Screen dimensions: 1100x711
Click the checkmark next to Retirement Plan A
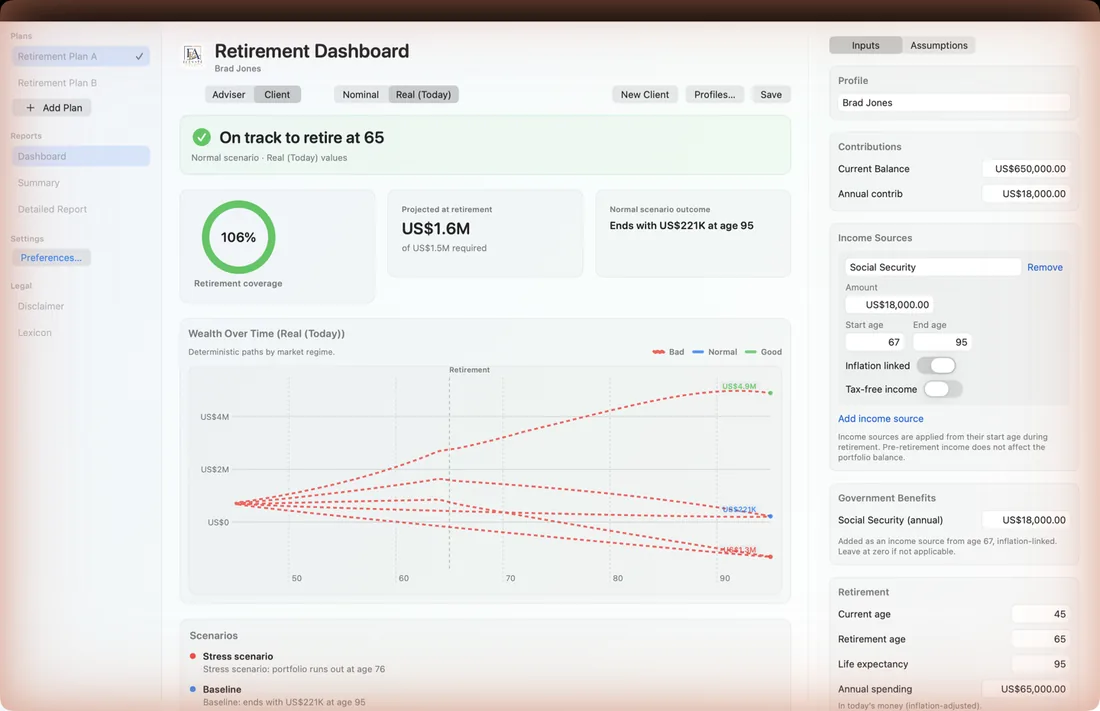(139, 56)
